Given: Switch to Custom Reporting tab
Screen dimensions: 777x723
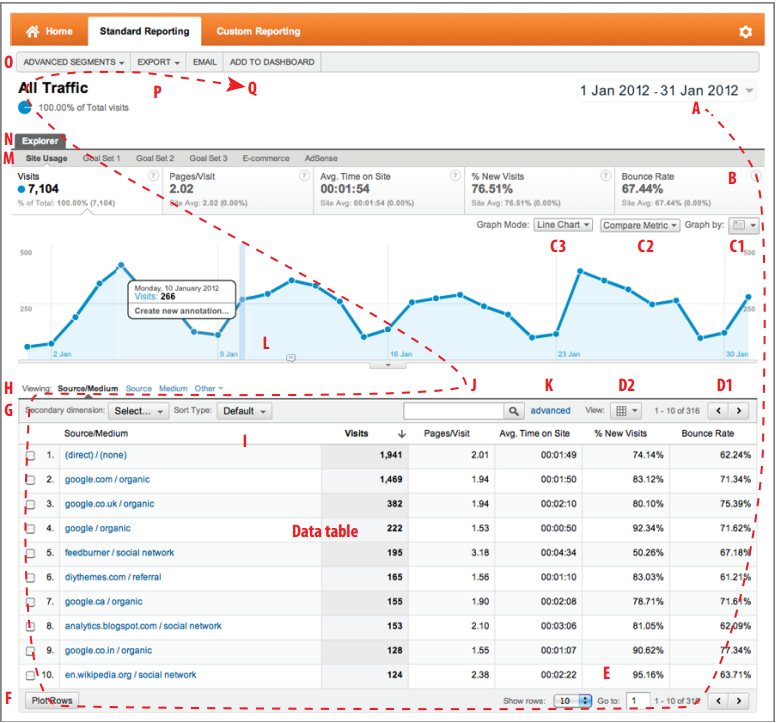Looking at the screenshot, I should 258,32.
